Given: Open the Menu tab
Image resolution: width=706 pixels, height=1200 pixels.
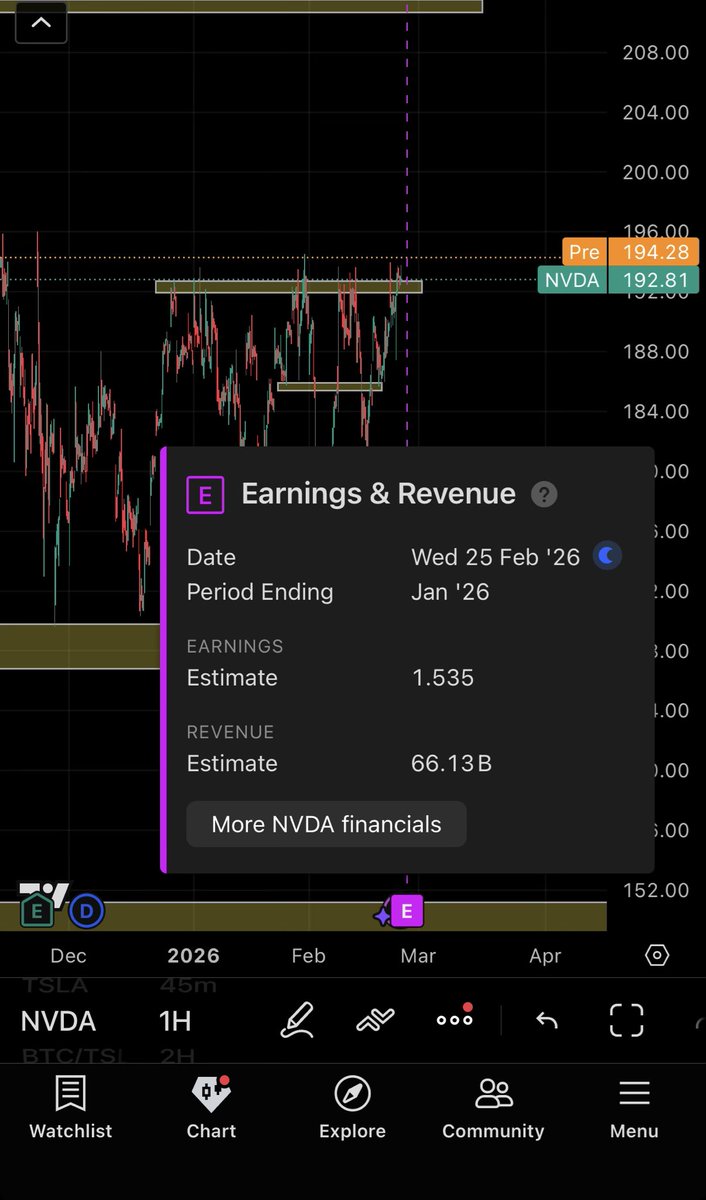Looking at the screenshot, I should tap(634, 1109).
